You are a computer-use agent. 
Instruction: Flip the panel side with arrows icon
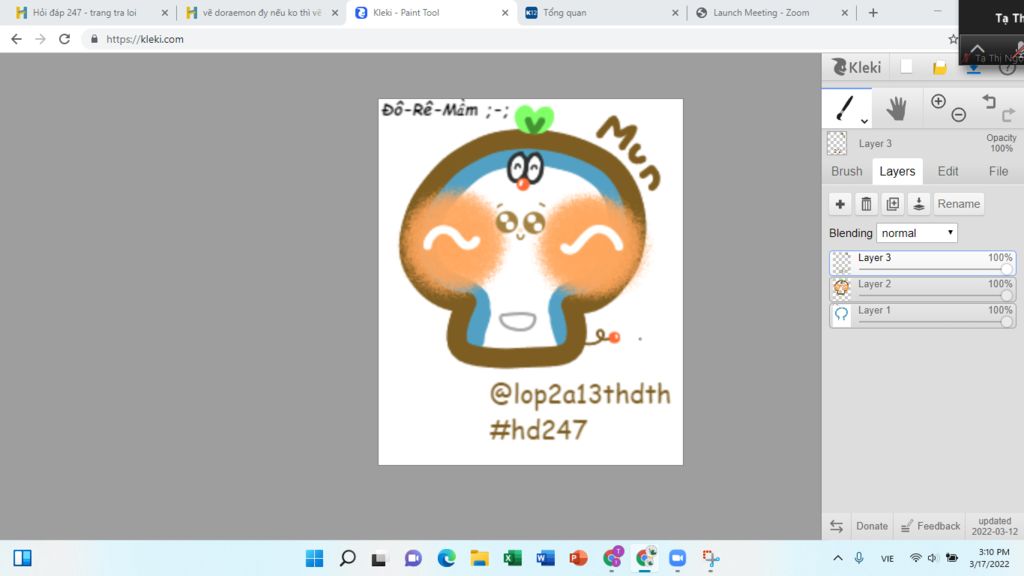pos(837,526)
